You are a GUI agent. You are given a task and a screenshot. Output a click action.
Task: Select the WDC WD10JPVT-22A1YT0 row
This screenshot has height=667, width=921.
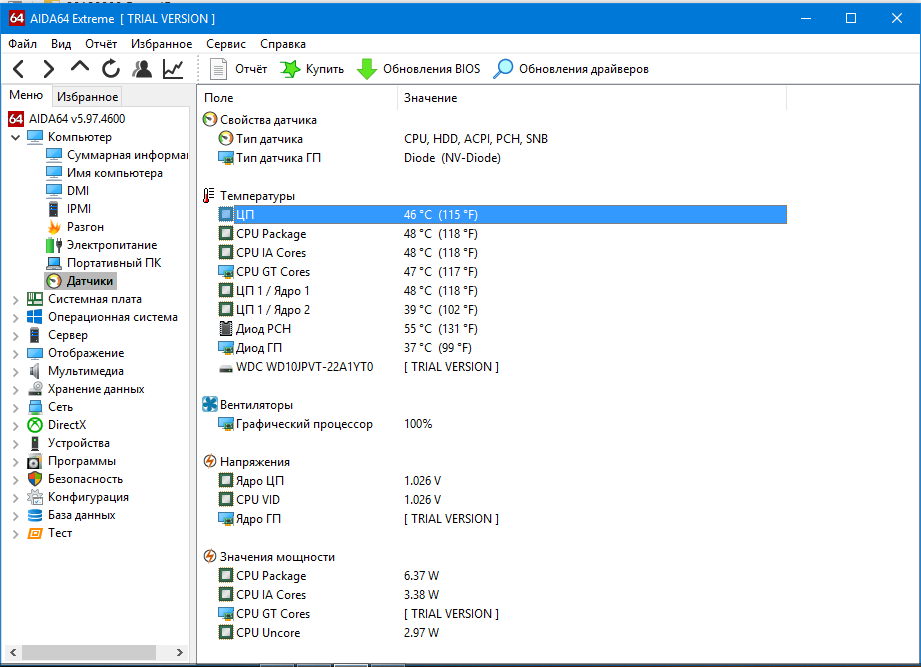coord(502,367)
